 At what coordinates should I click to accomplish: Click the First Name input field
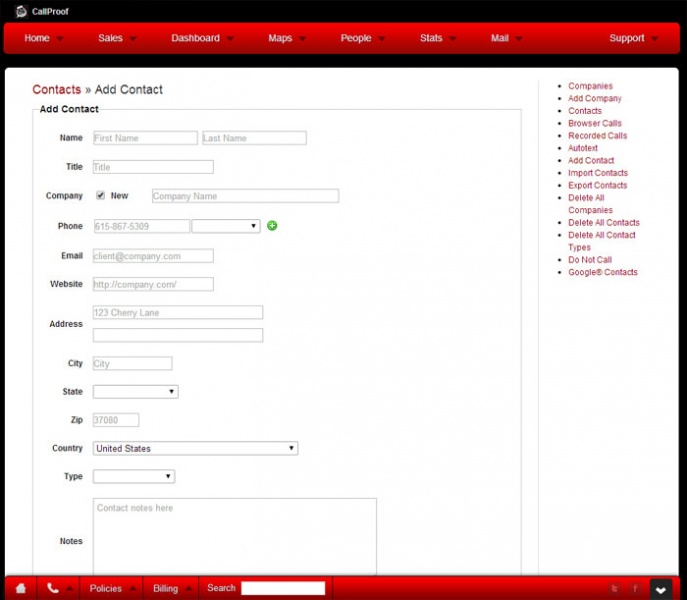[x=145, y=138]
